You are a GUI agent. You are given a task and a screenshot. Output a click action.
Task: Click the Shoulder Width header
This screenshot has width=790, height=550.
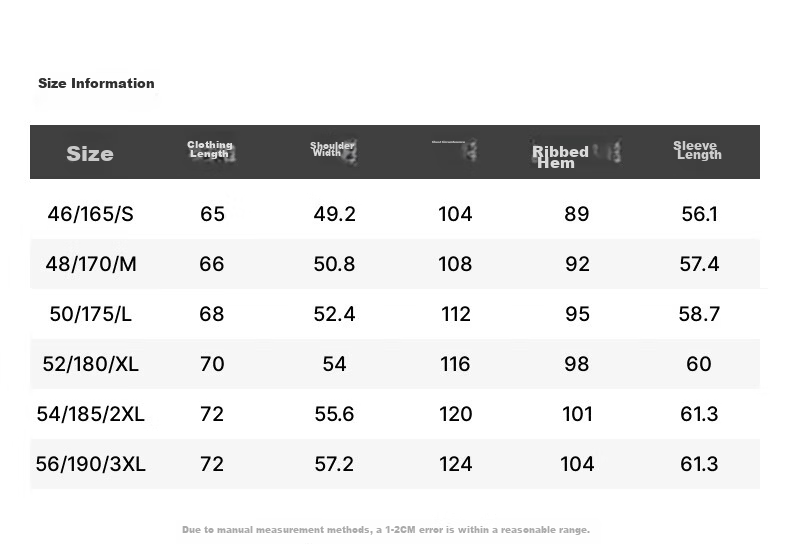[333, 149]
